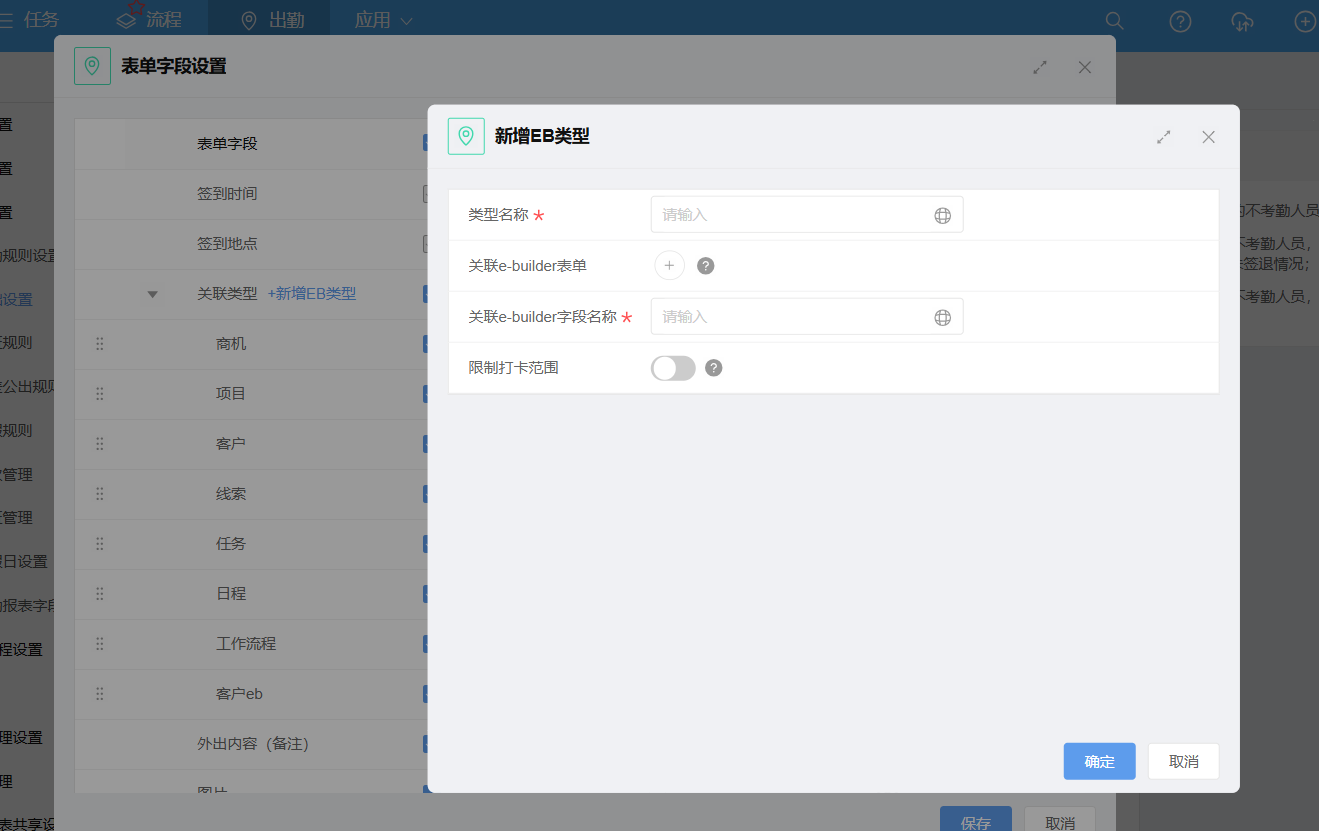Collapse the 关联类型 tree row

tap(153, 294)
